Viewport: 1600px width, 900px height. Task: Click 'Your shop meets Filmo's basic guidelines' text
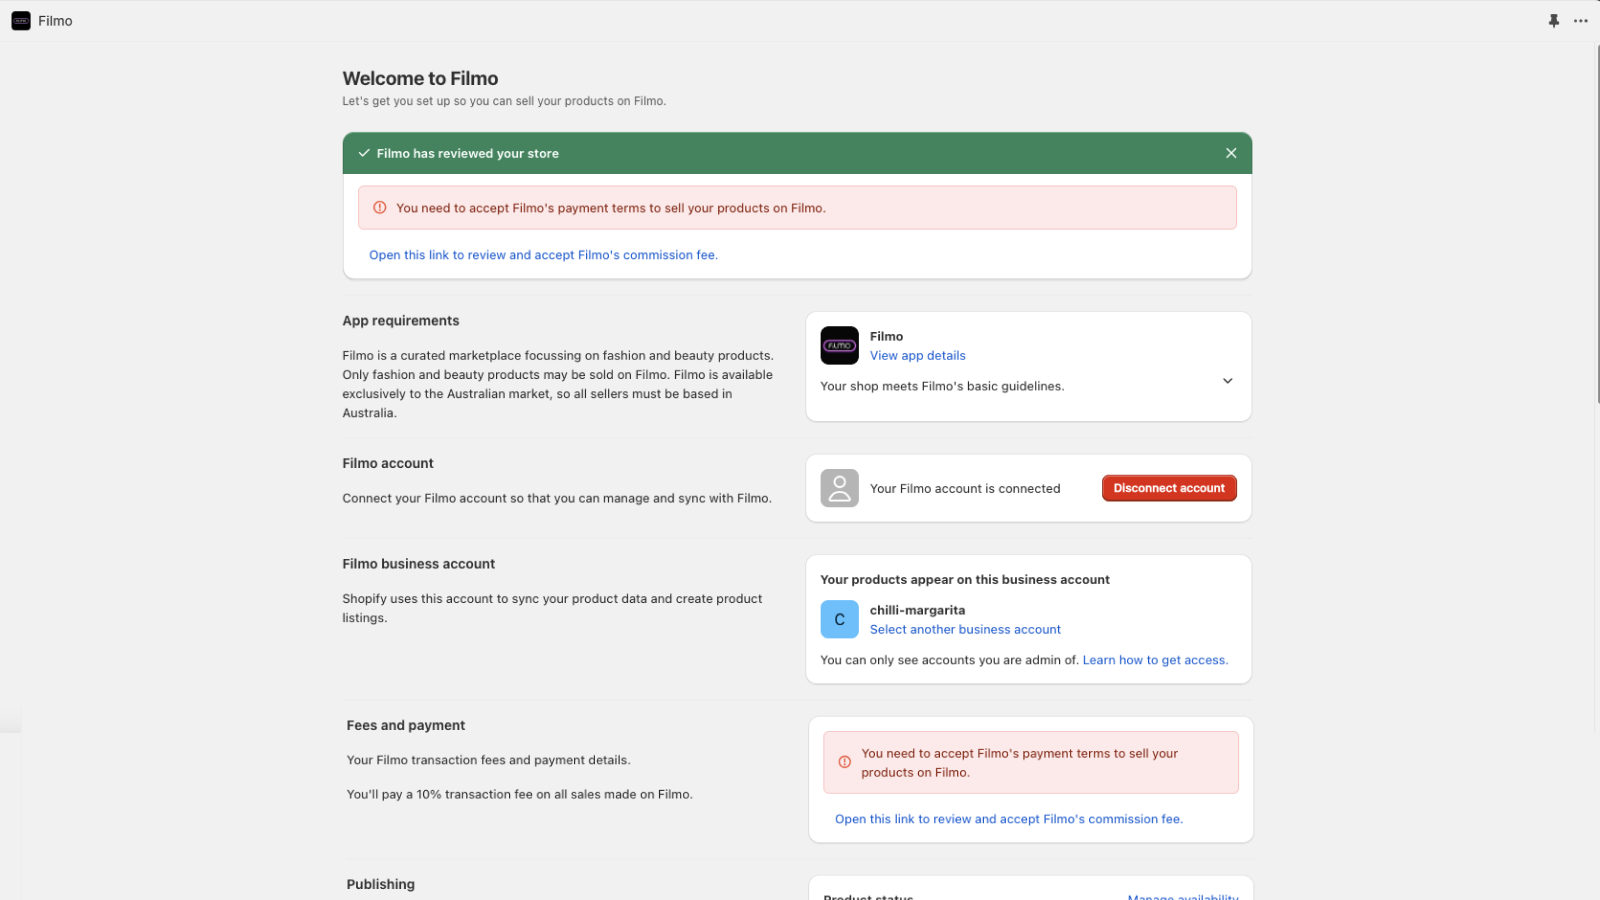click(942, 386)
